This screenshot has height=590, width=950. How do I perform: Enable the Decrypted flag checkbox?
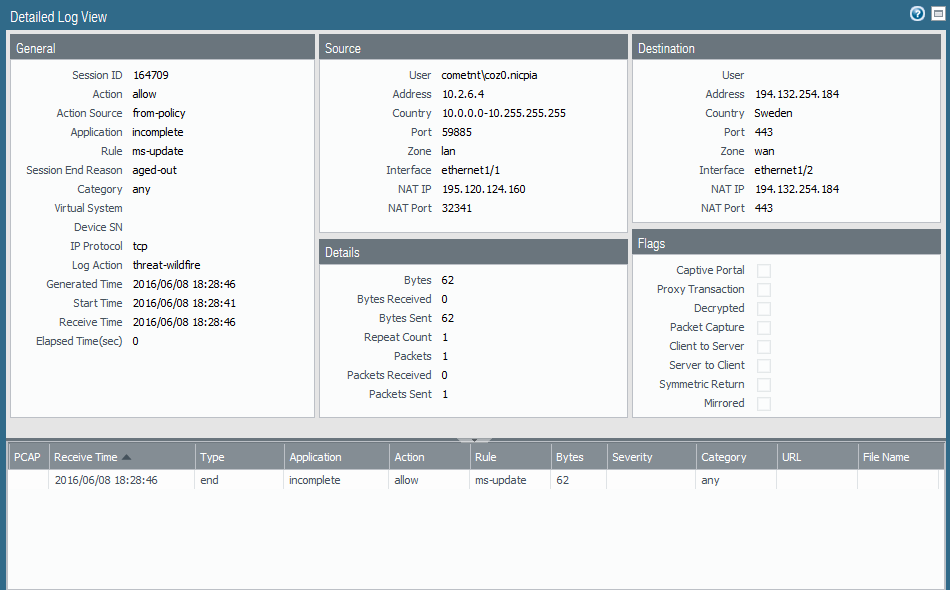click(x=764, y=309)
